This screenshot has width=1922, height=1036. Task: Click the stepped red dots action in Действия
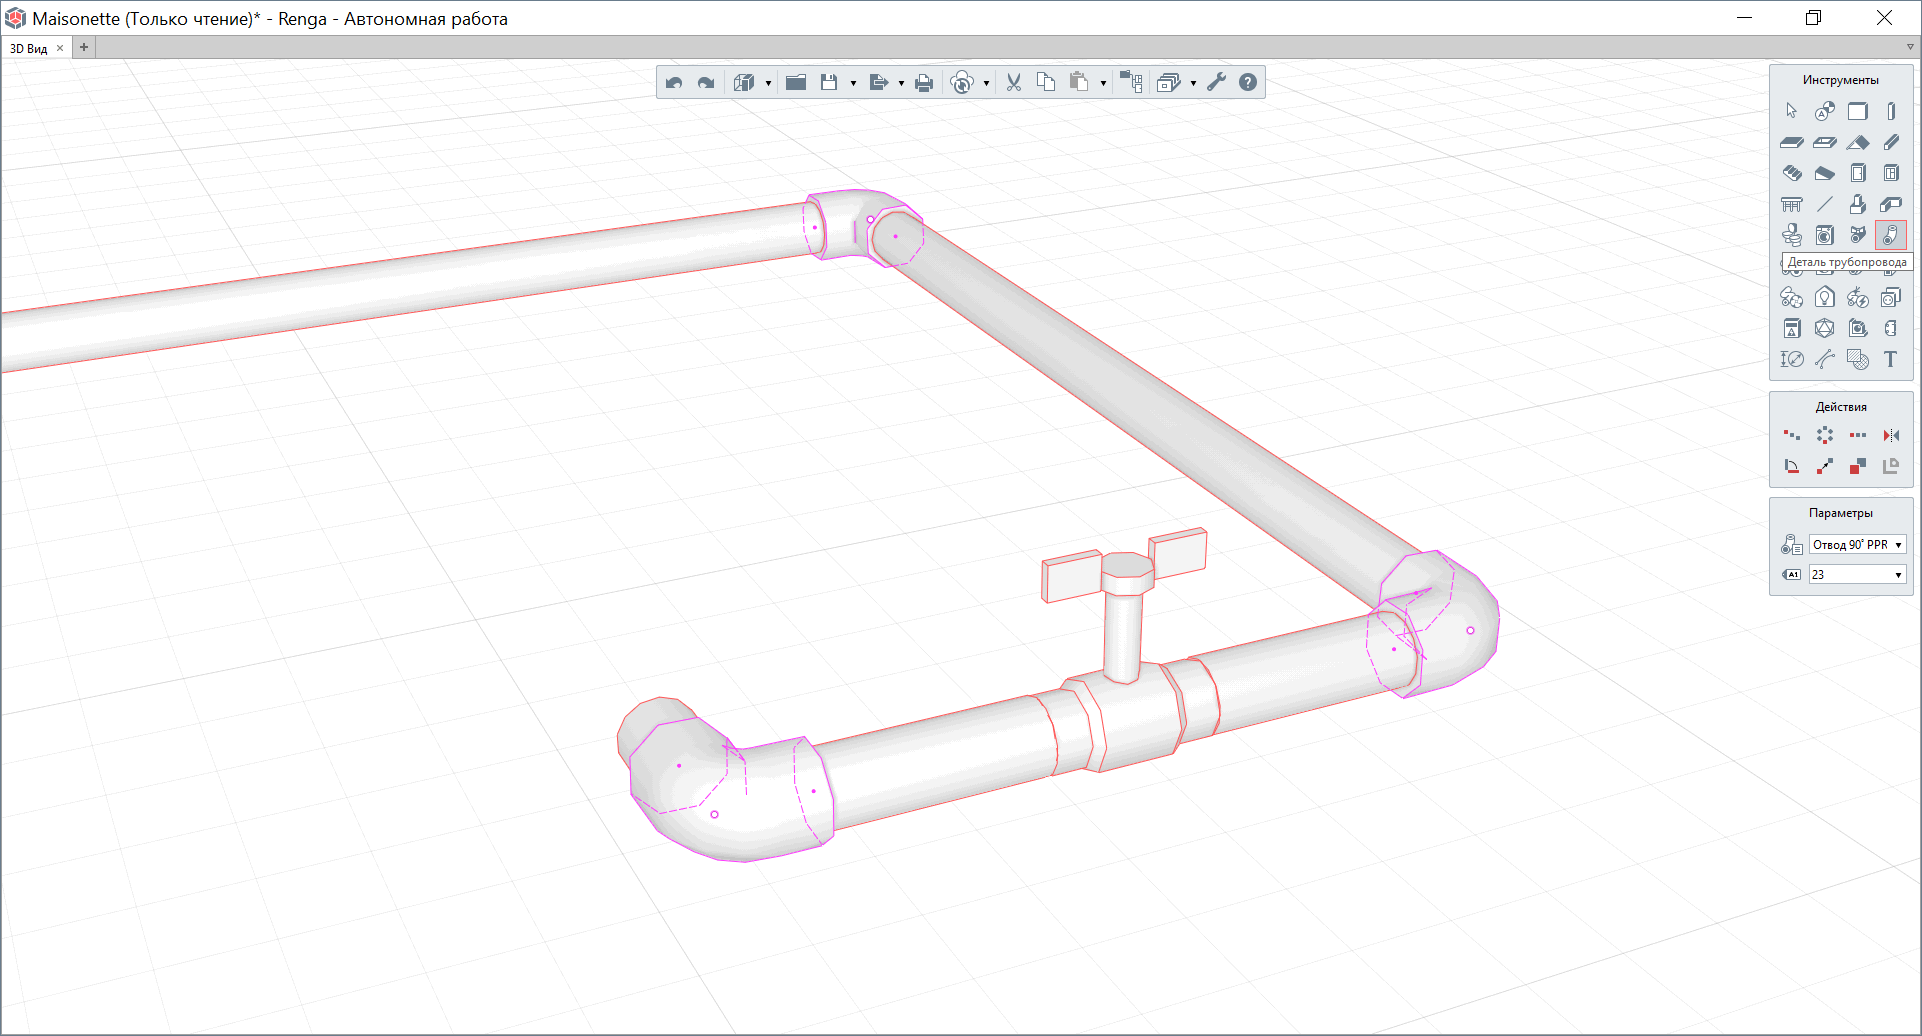tap(1792, 435)
